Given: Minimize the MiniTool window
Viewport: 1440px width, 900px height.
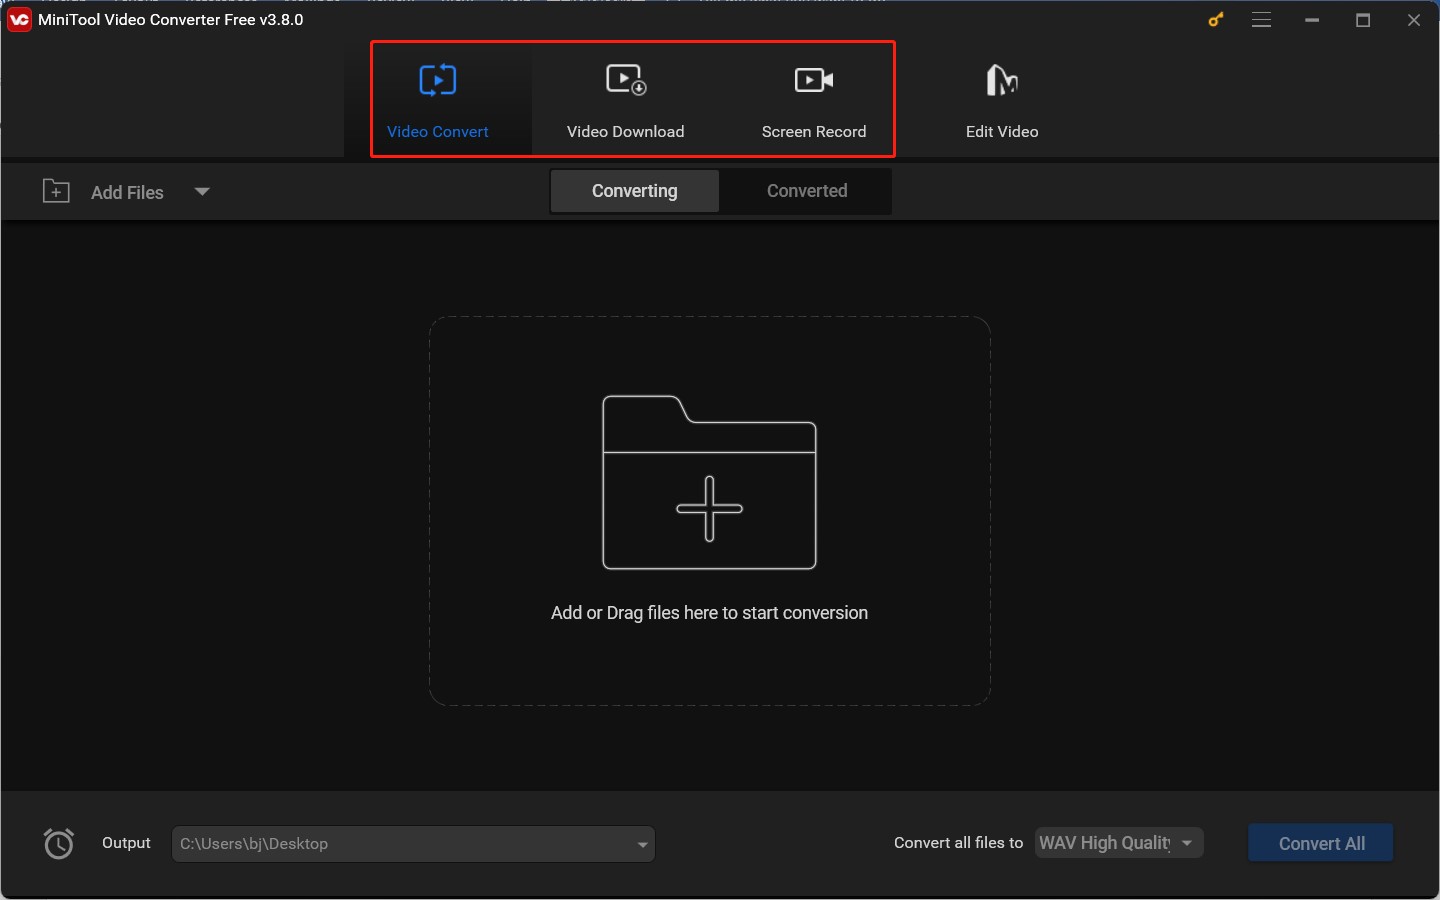Looking at the screenshot, I should 1312,20.
